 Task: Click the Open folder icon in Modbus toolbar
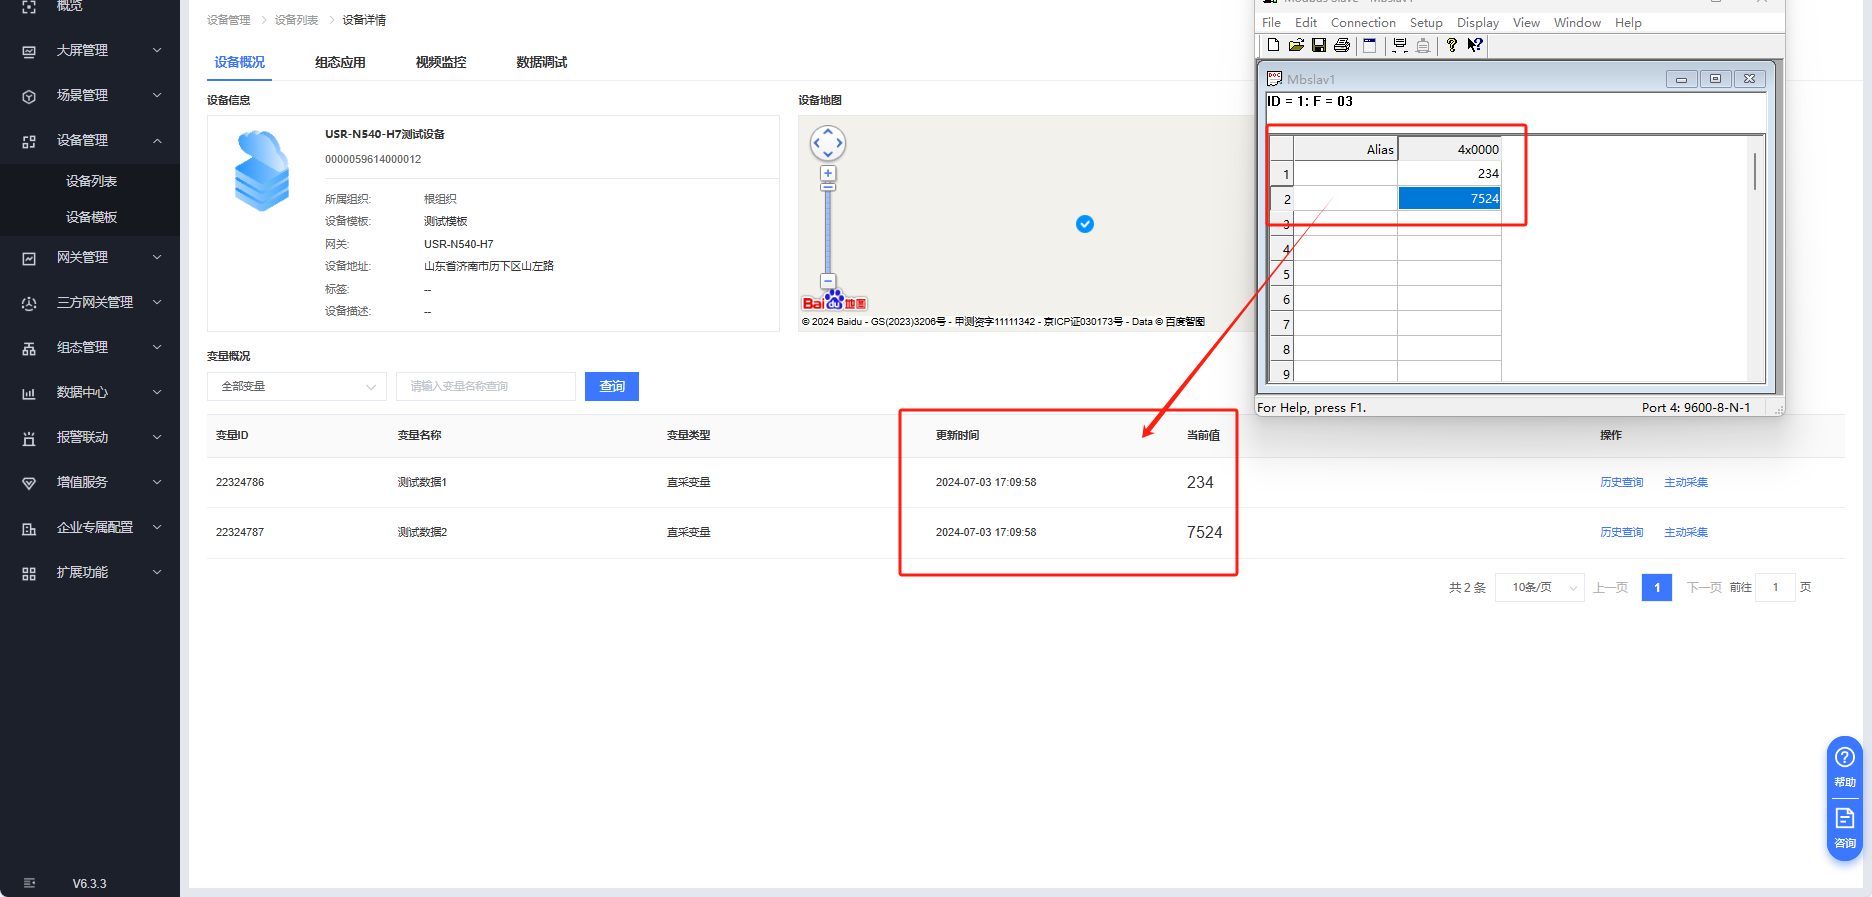pos(1296,45)
